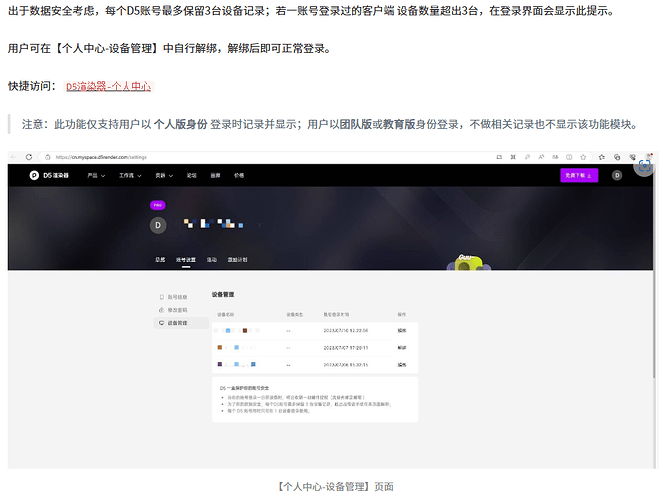Viewport: 659px width, 500px height.
Task: Click 解绑 for the 2023/07/07 device row
Action: (402, 348)
